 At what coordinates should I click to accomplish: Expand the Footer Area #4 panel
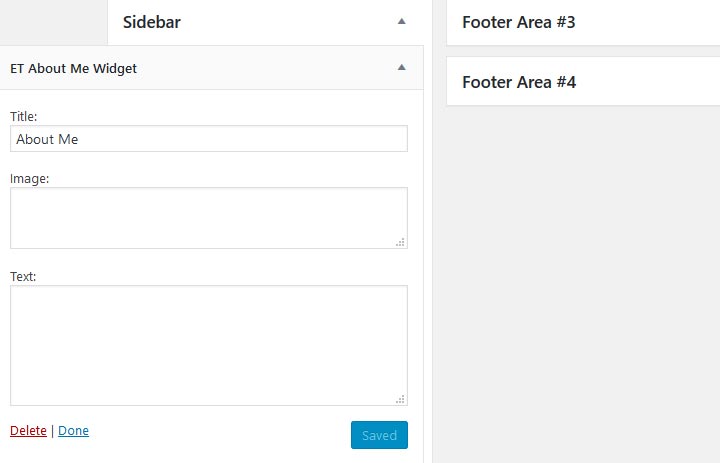(x=582, y=82)
